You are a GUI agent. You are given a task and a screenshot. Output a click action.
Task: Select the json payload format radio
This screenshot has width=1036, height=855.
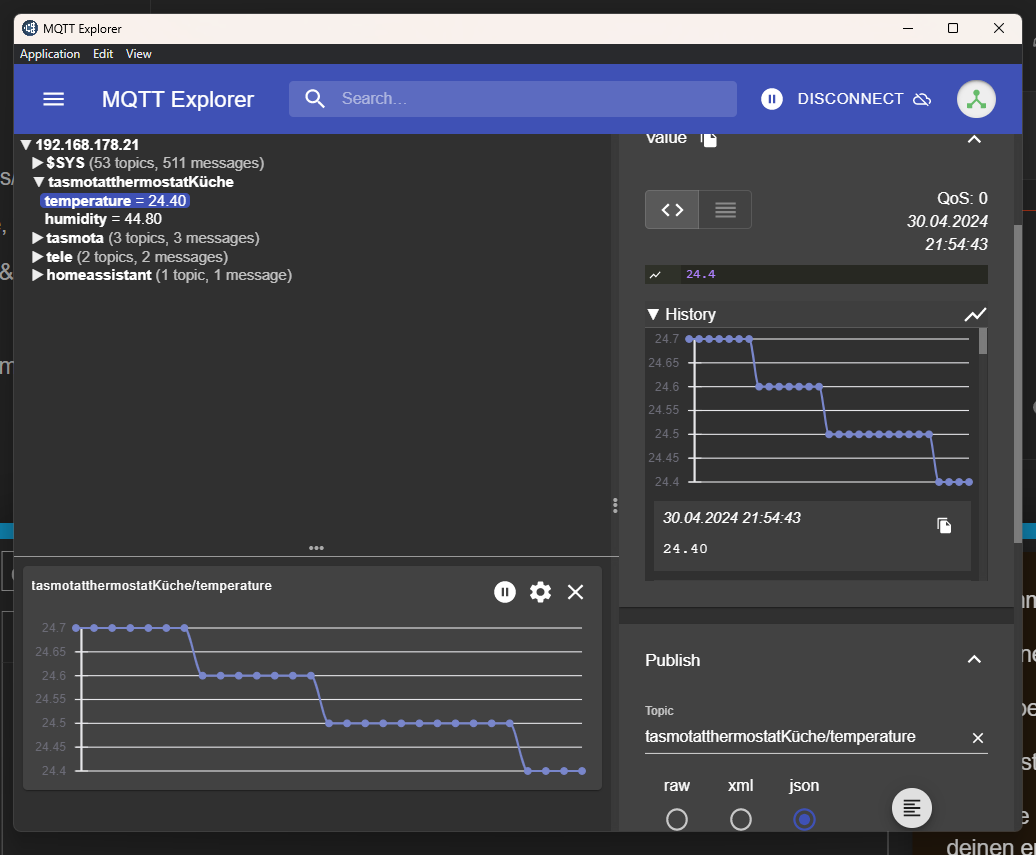click(804, 819)
